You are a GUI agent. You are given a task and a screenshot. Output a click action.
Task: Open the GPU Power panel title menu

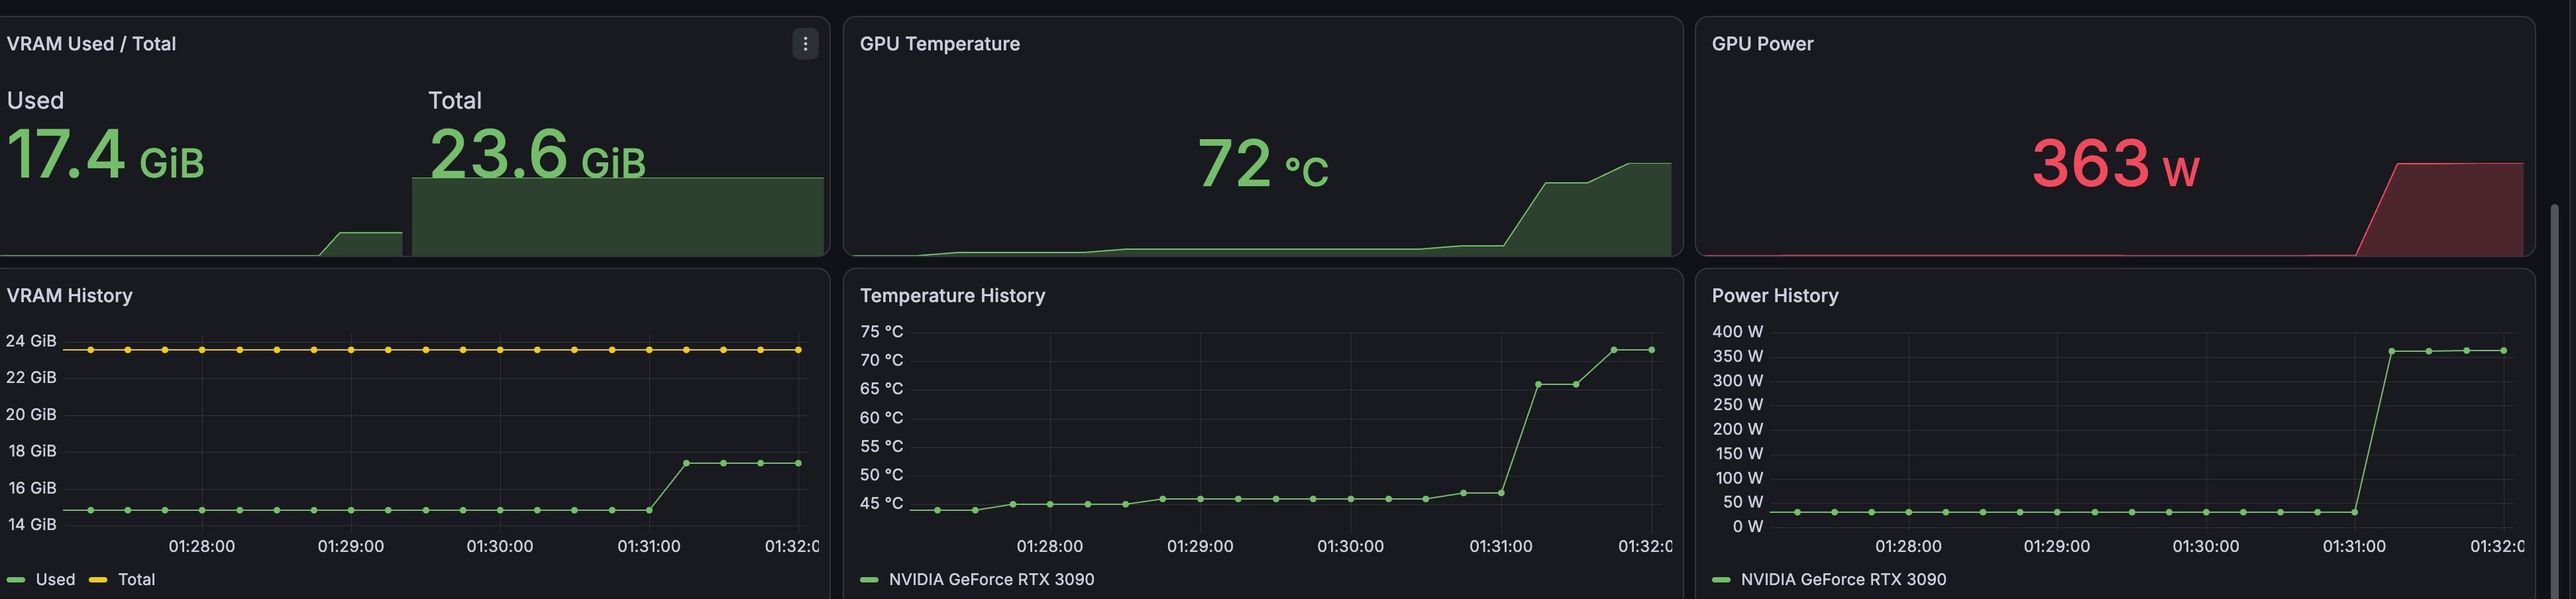(x=1762, y=44)
